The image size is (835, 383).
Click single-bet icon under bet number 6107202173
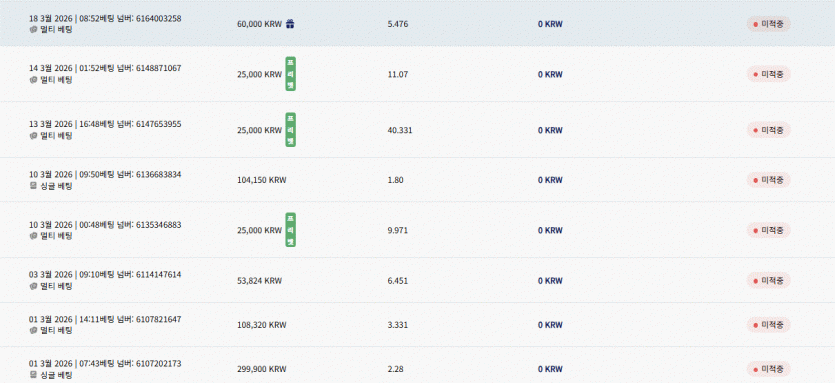click(33, 375)
